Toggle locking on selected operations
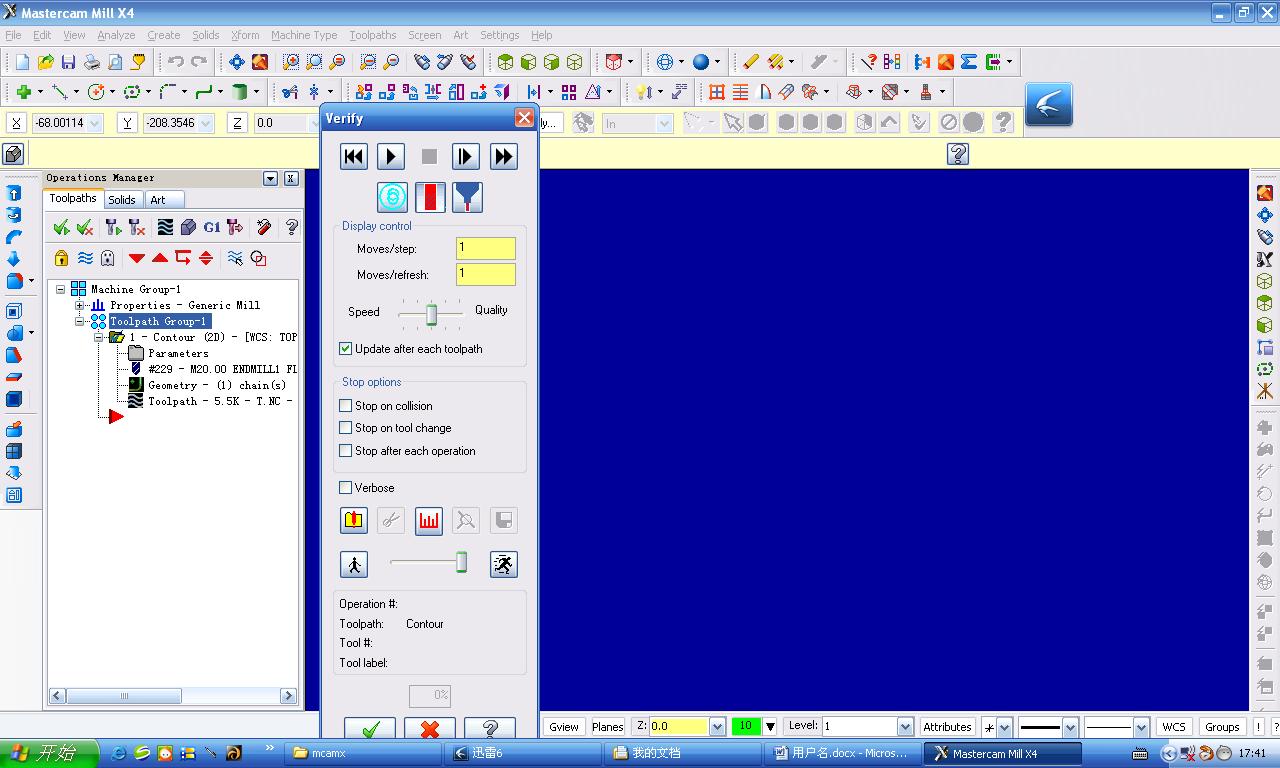Image resolution: width=1280 pixels, height=768 pixels. point(62,258)
